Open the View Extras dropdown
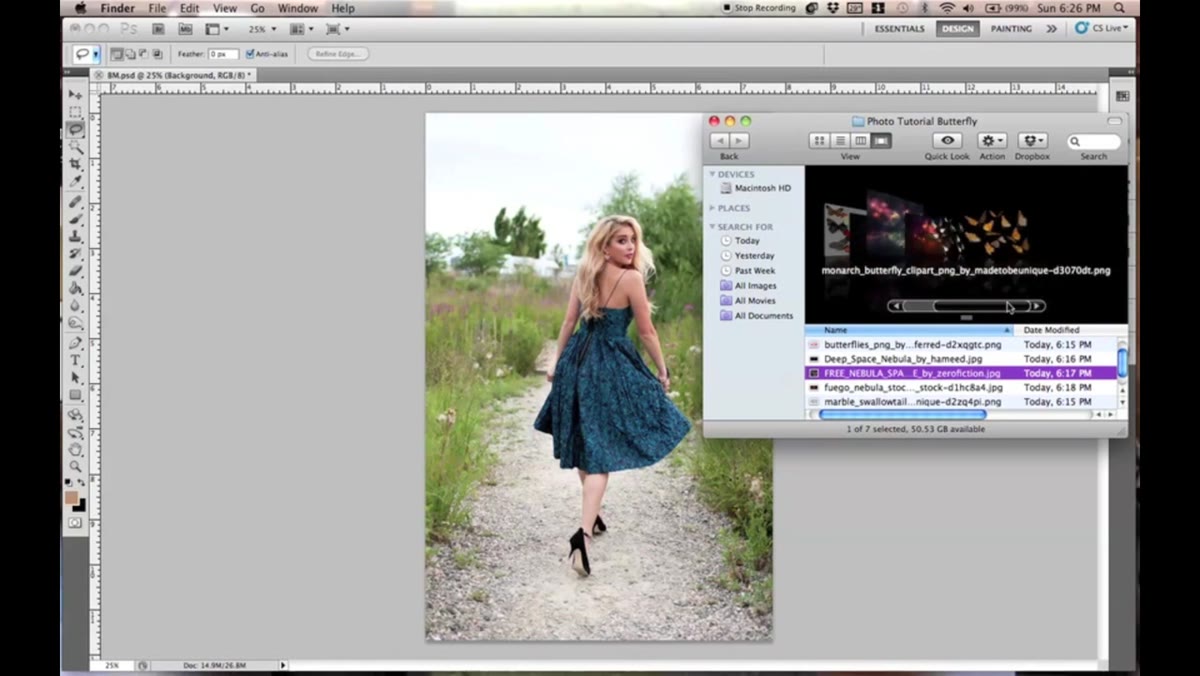Screen dimensions: 1200x676 point(217,29)
